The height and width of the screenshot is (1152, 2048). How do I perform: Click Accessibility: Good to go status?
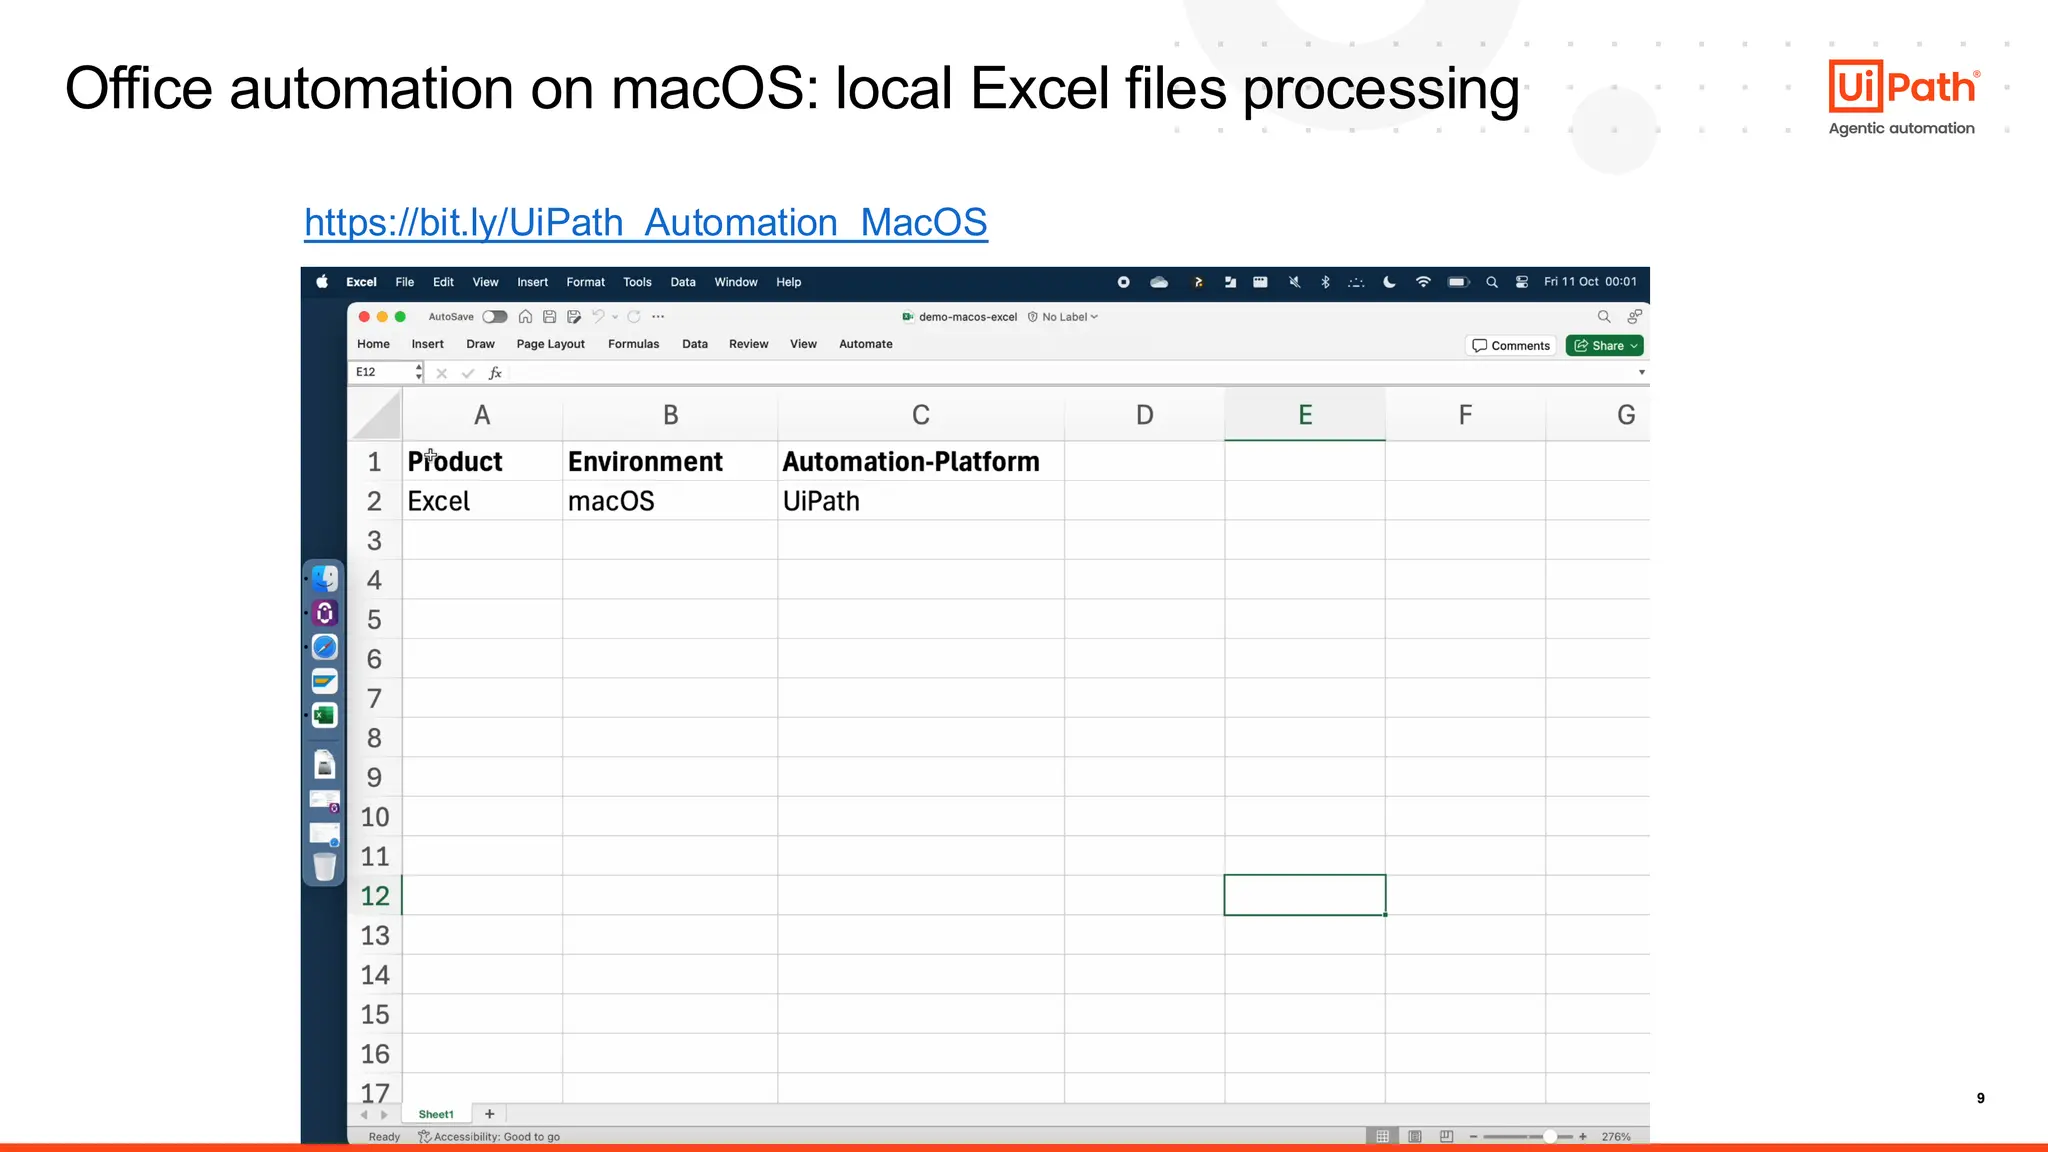(489, 1137)
